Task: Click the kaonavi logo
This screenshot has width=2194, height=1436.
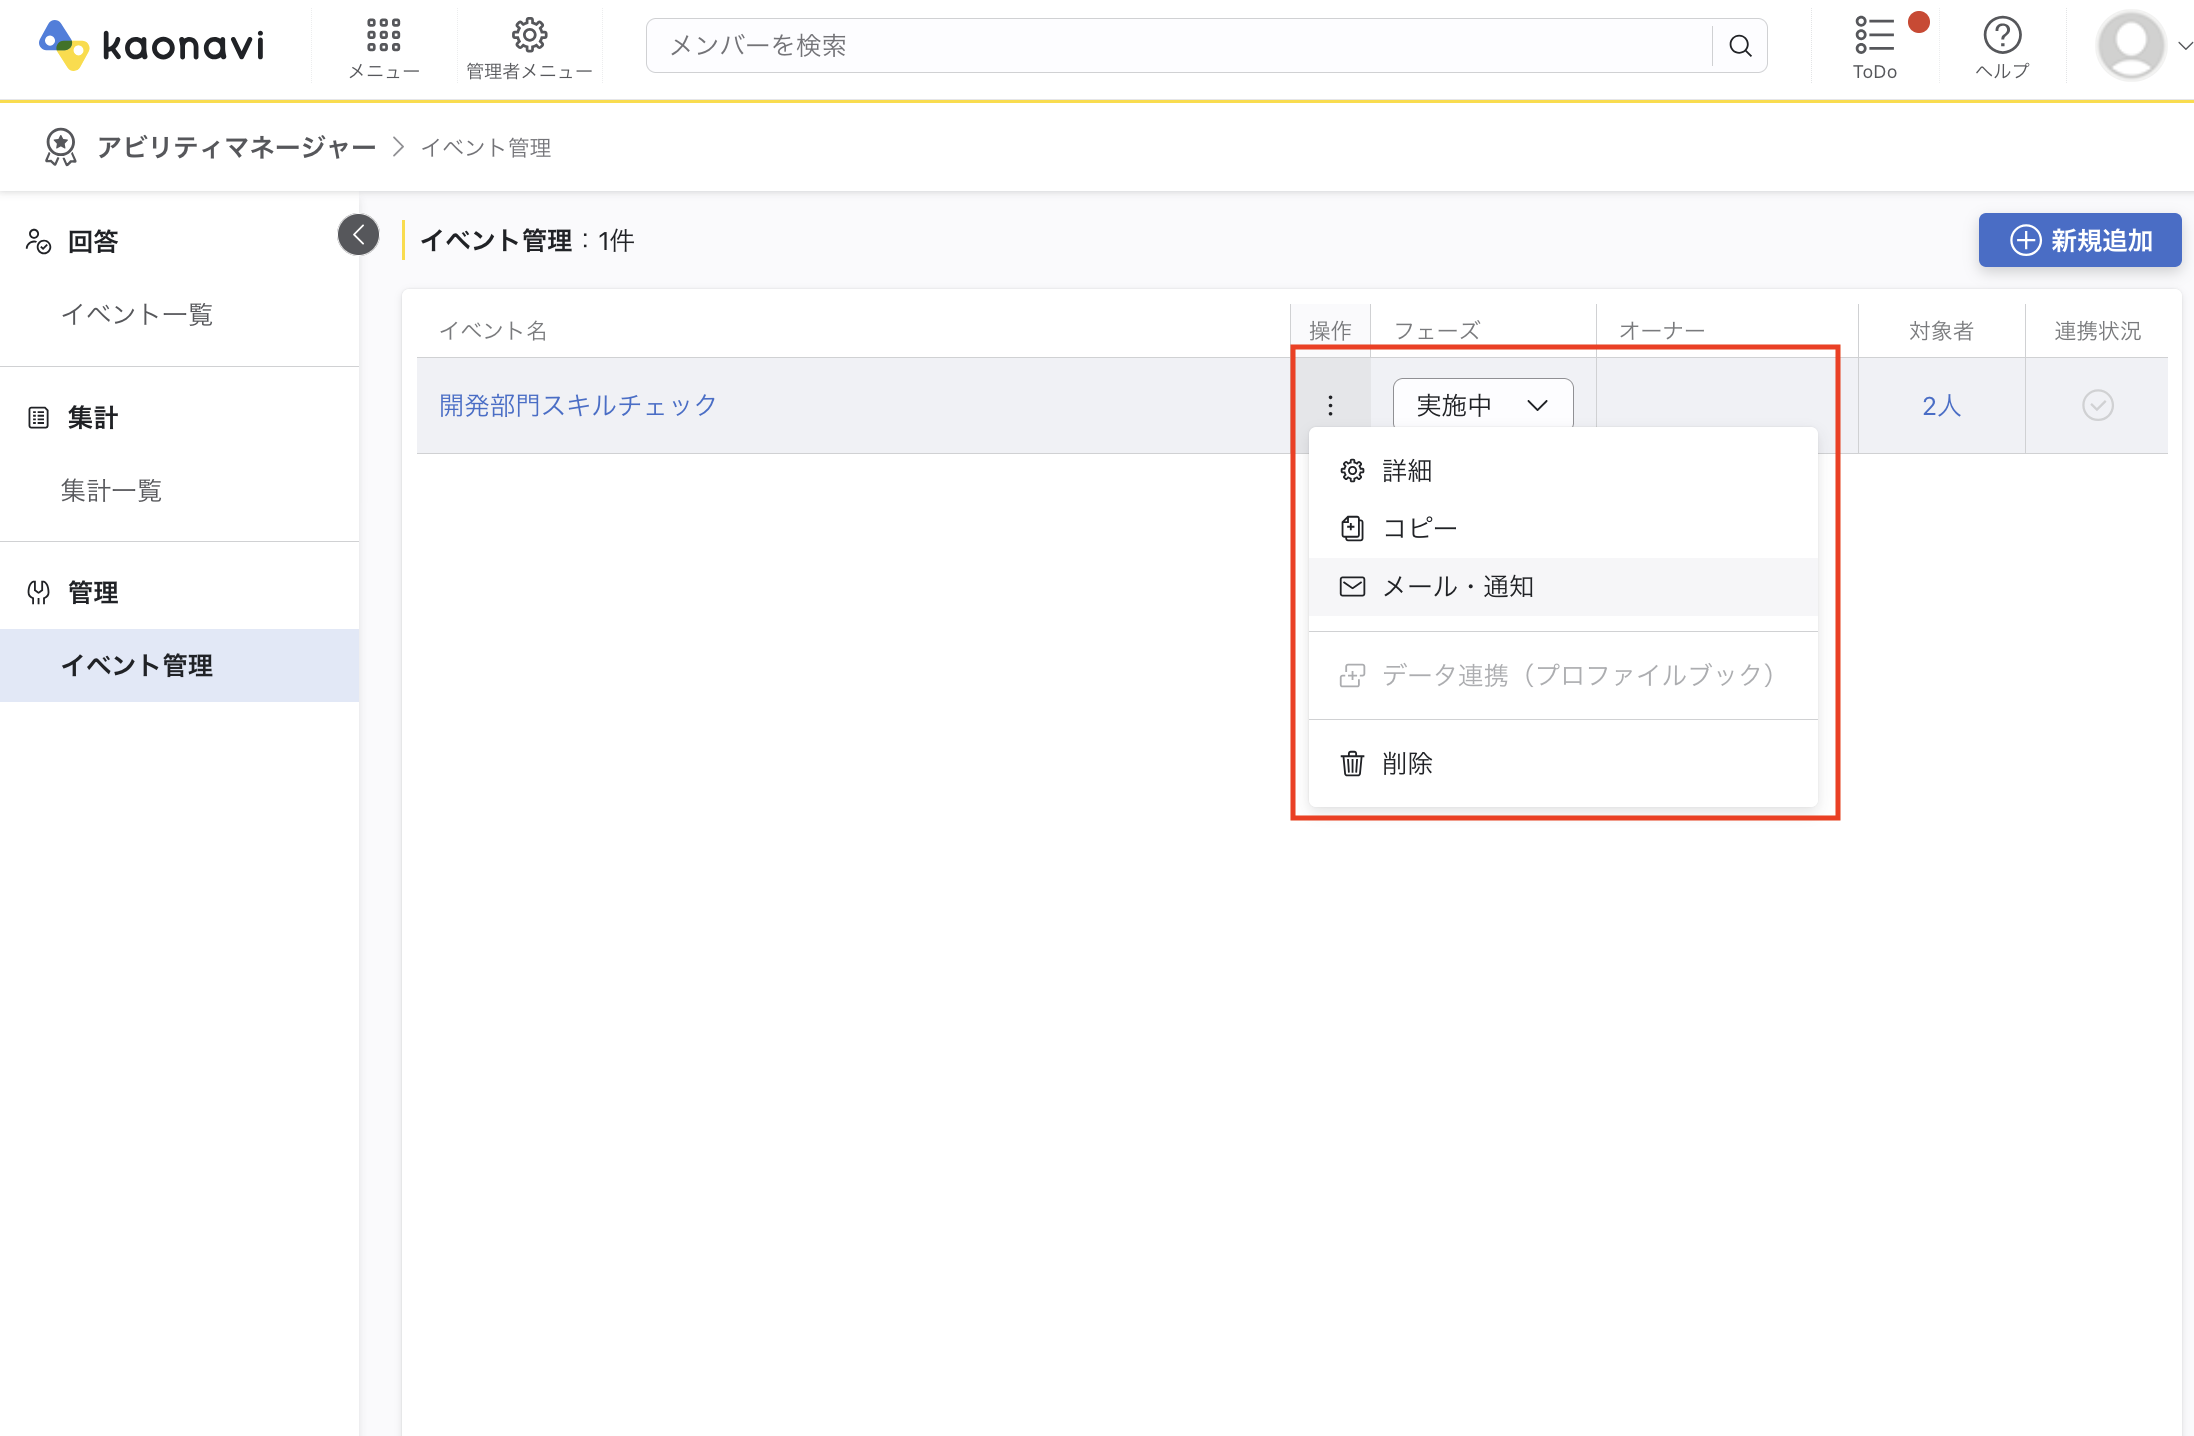Action: point(148,45)
